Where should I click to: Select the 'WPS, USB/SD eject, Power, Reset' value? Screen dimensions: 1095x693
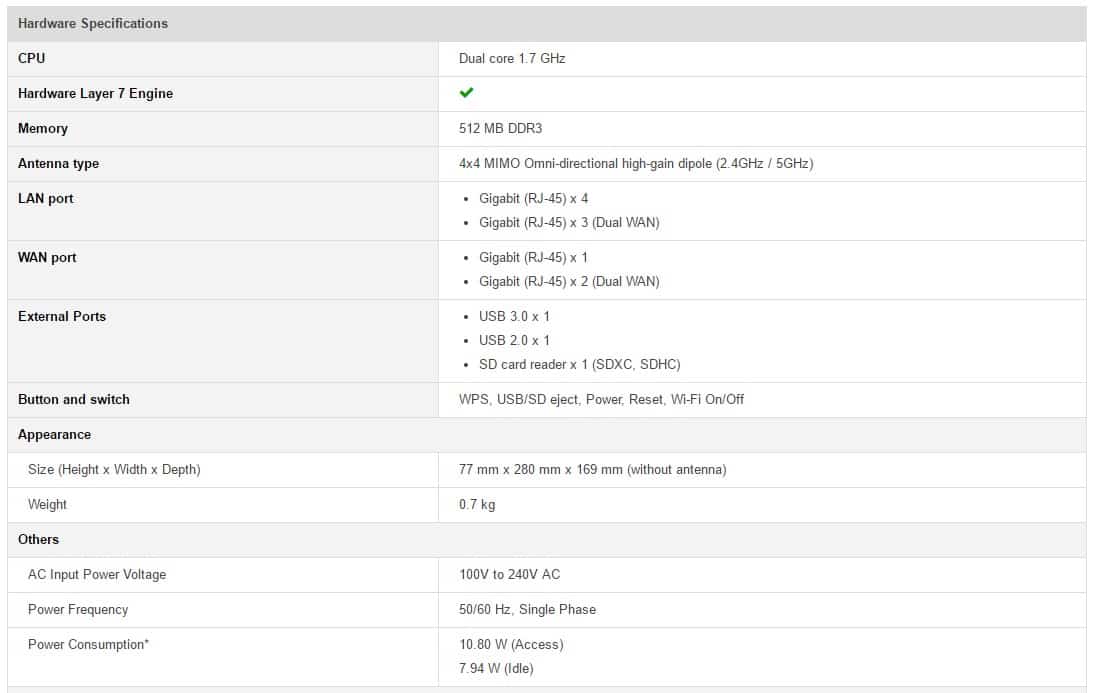(561, 399)
